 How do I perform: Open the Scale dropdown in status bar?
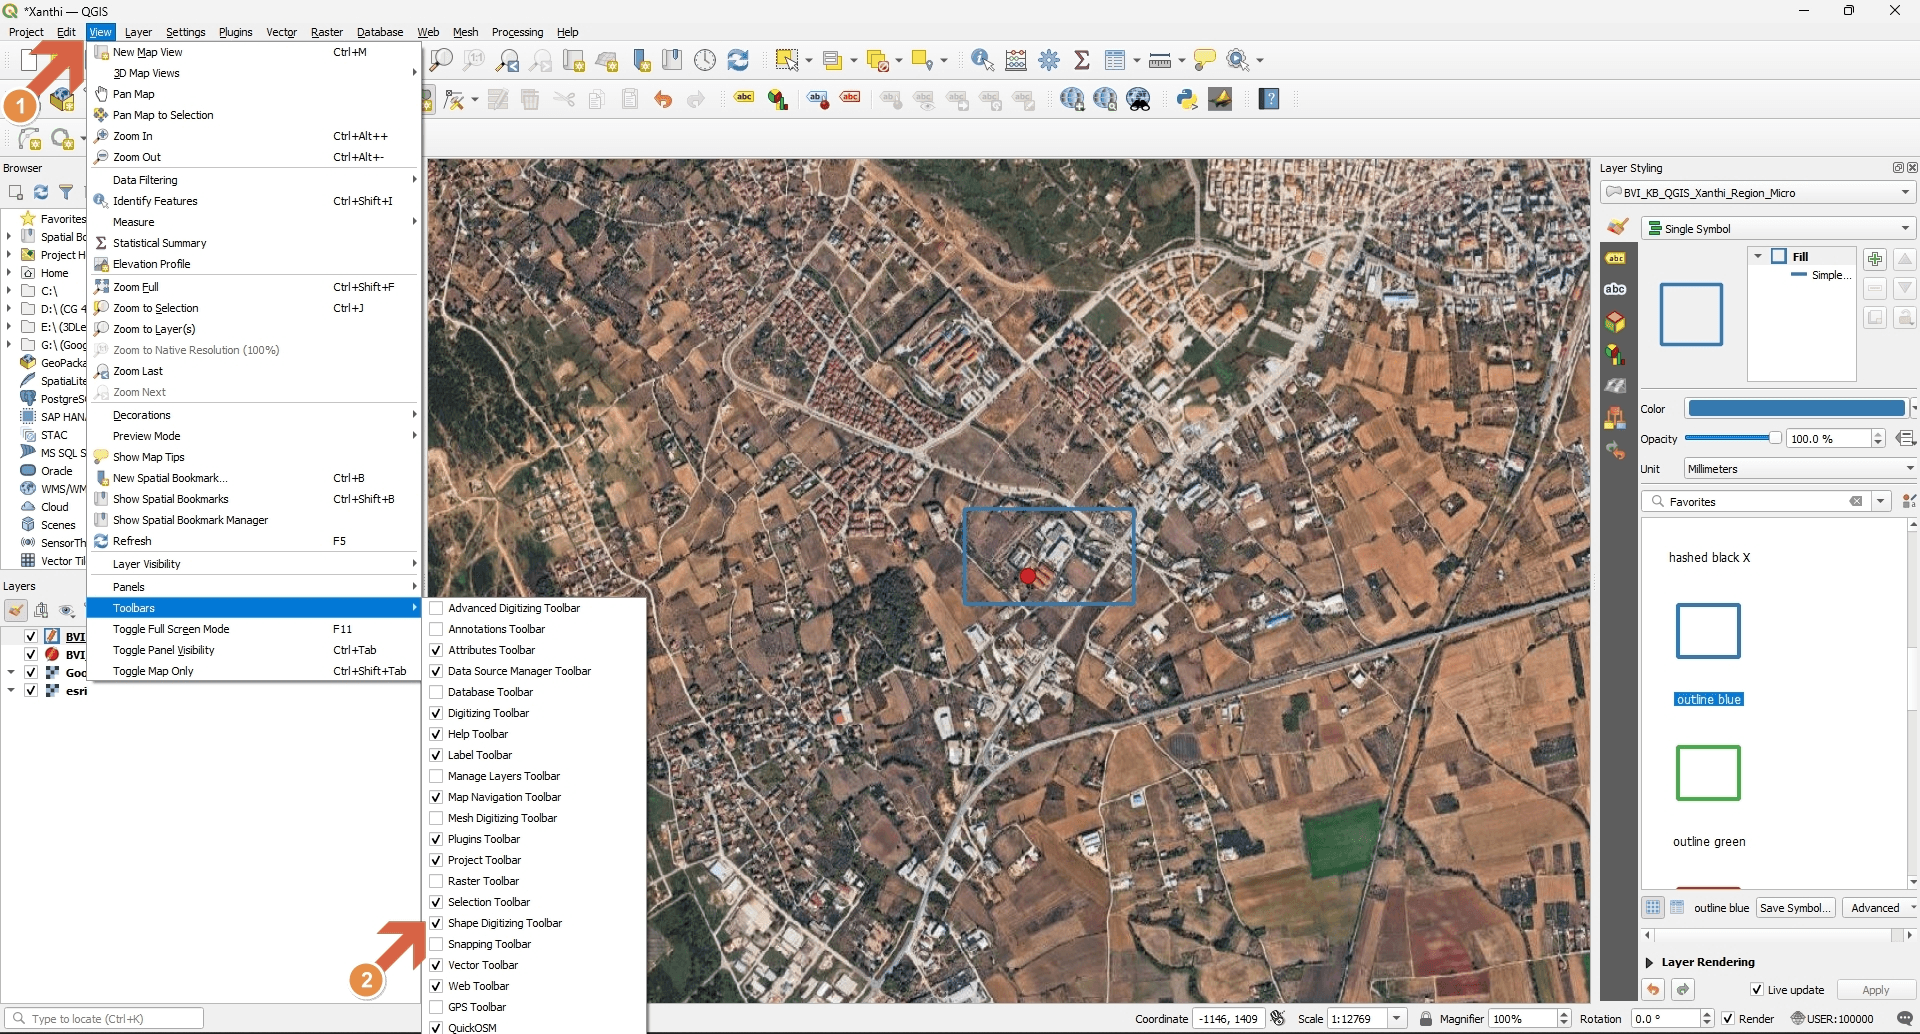click(1397, 1019)
